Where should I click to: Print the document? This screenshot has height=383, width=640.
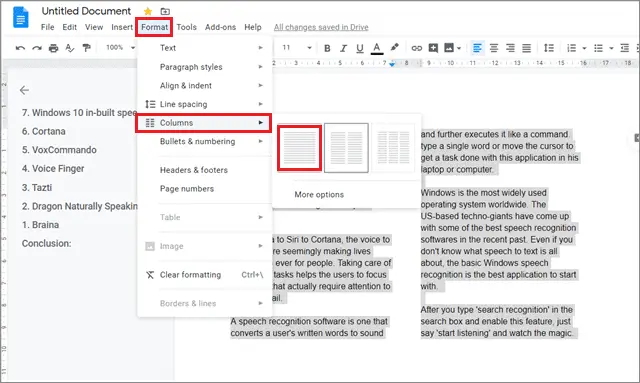(x=53, y=48)
